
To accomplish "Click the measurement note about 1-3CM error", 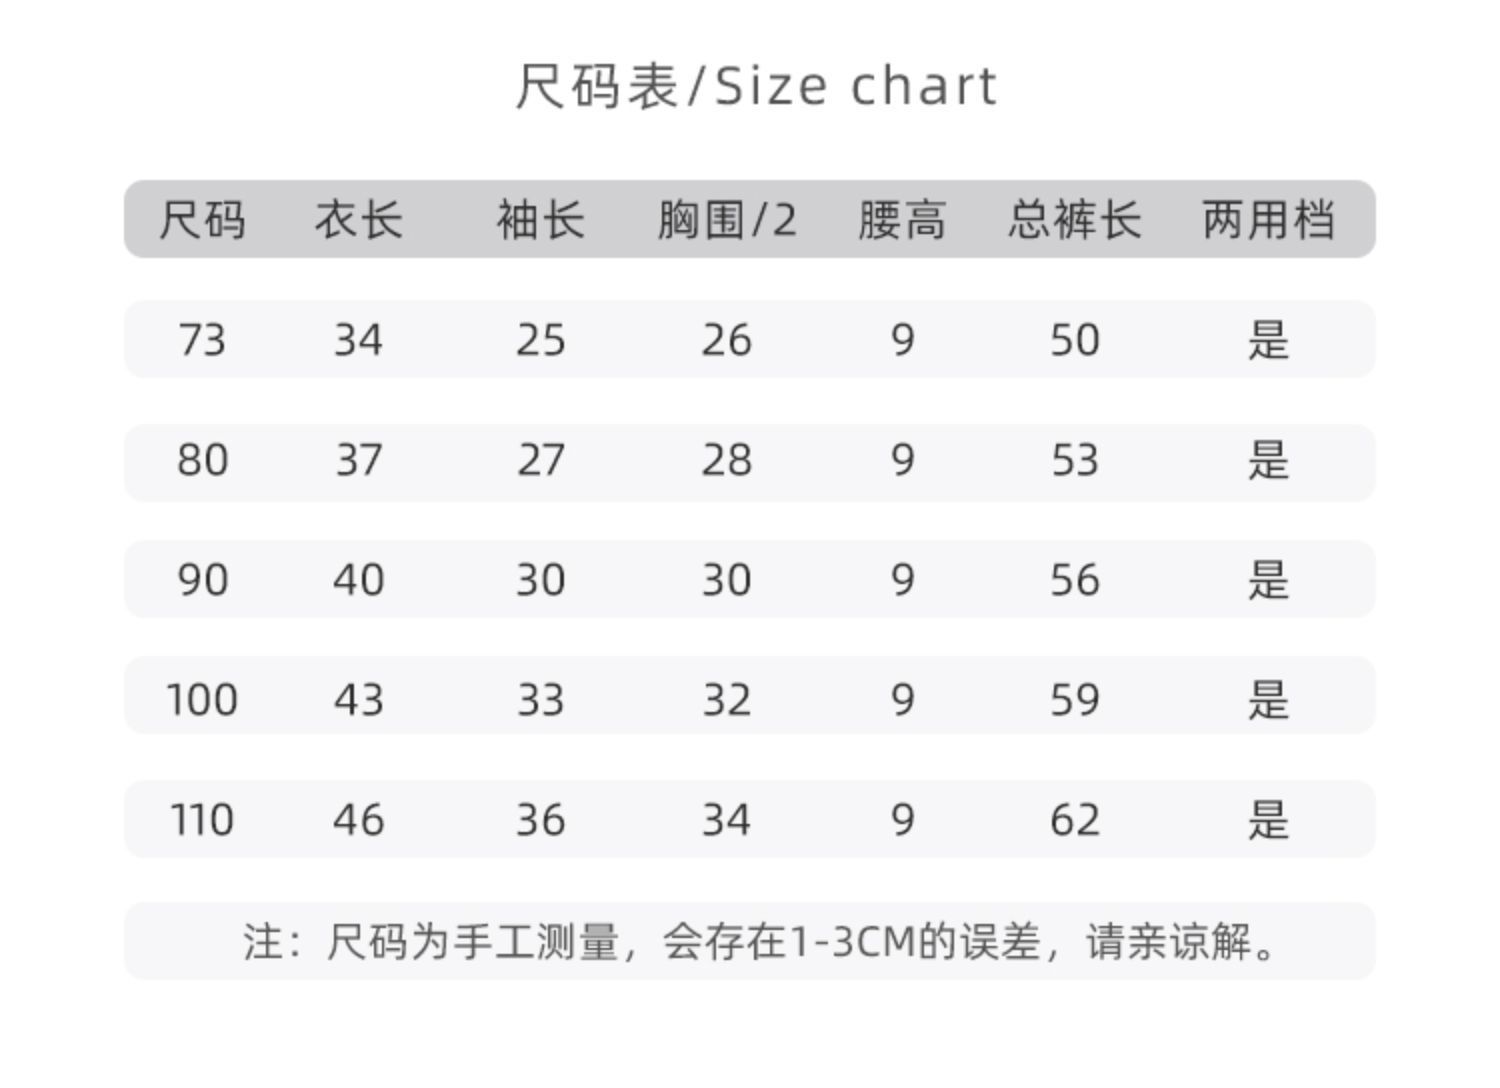I will [x=758, y=942].
